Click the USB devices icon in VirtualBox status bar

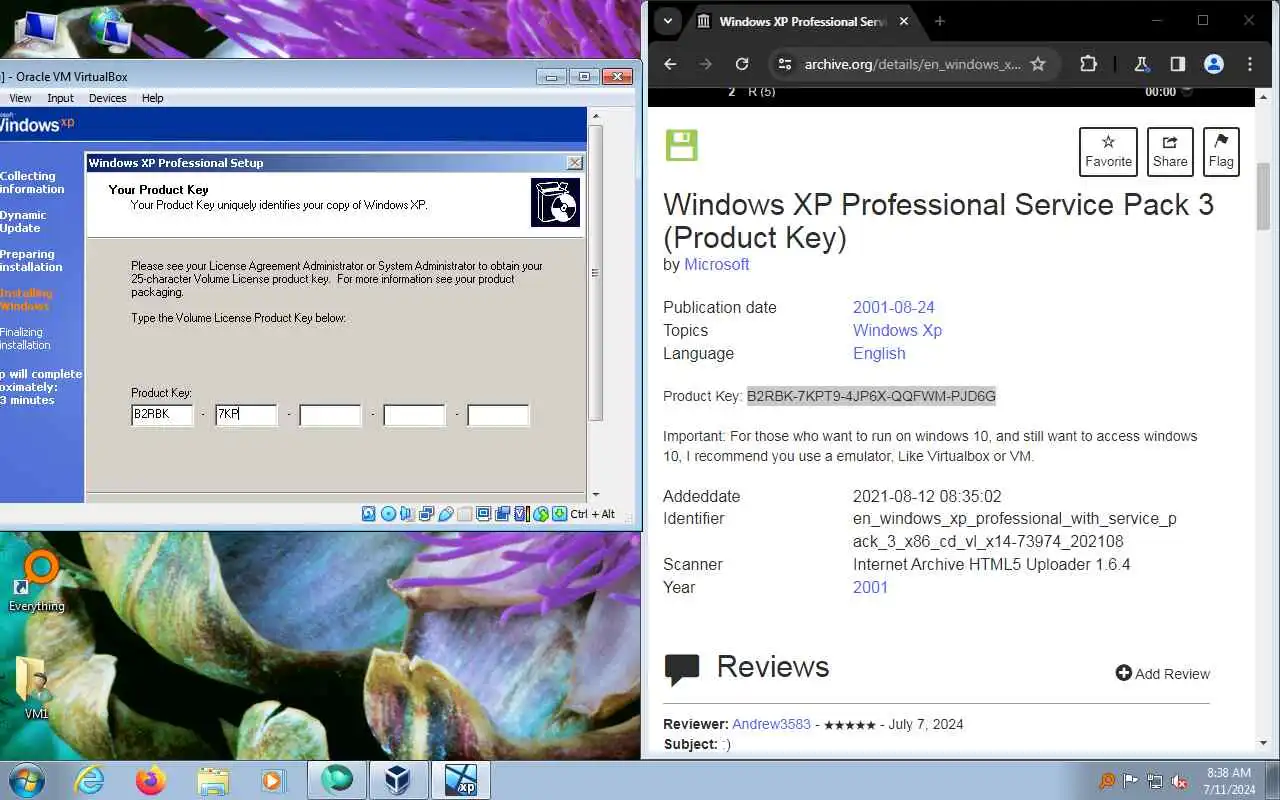point(446,514)
